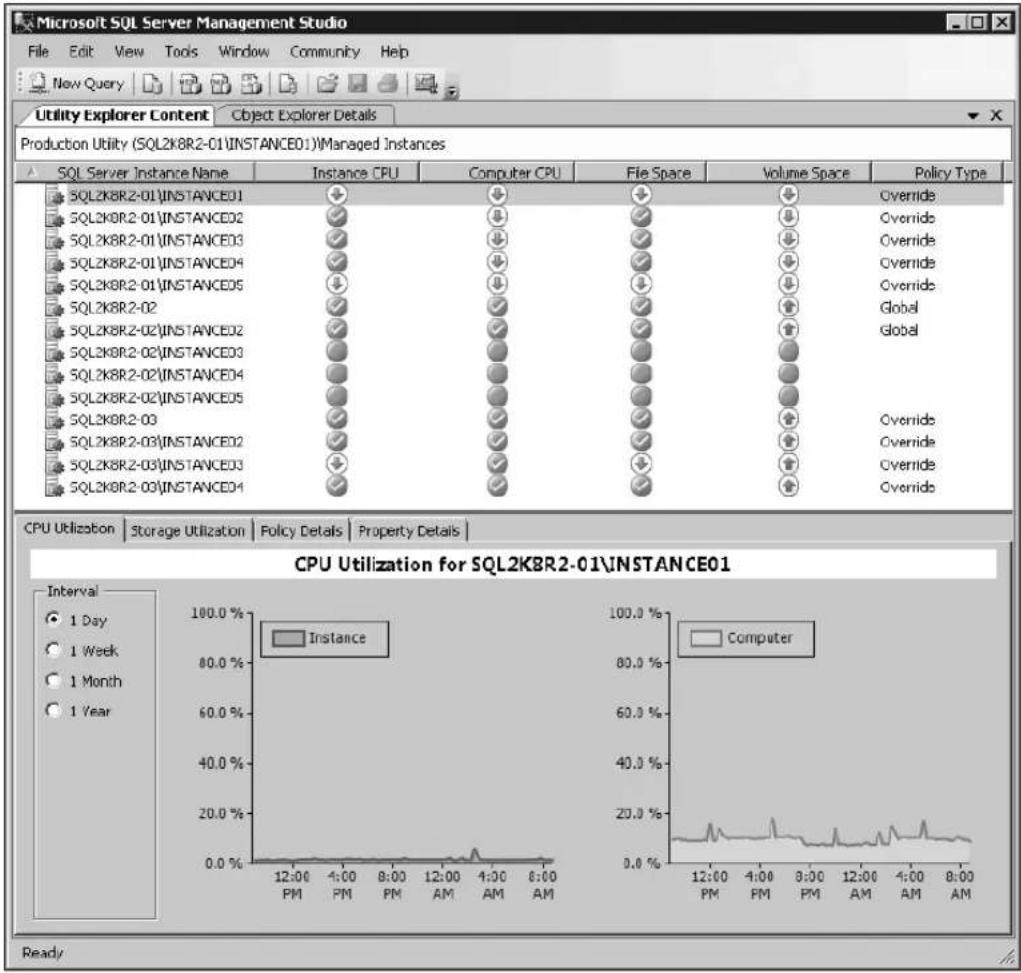1021x973 pixels.
Task: Open the Storage Utilization tab
Action: 188,531
